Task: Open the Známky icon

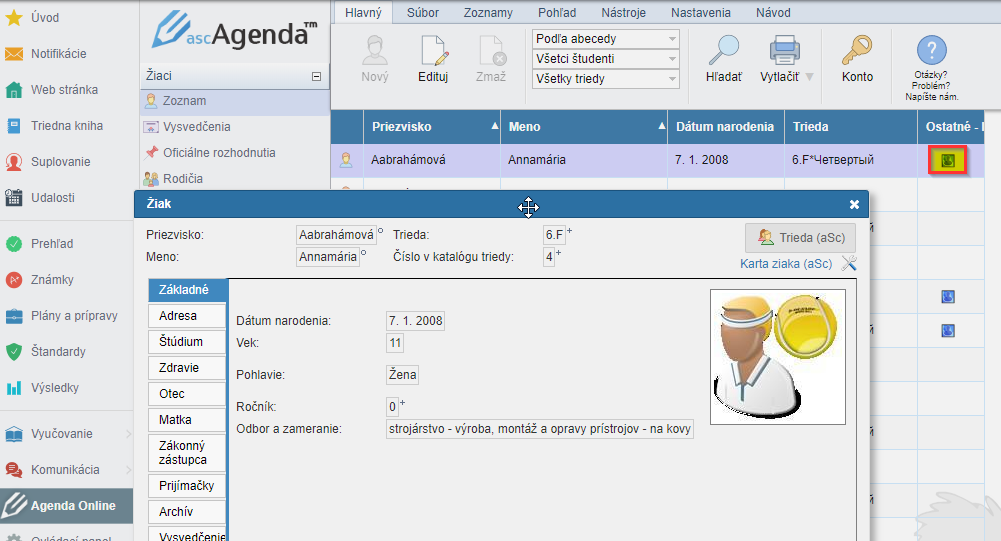Action: point(14,280)
